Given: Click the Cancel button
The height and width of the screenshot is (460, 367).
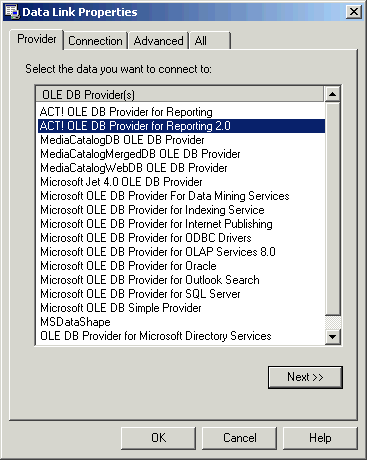Looking at the screenshot, I should [x=240, y=438].
